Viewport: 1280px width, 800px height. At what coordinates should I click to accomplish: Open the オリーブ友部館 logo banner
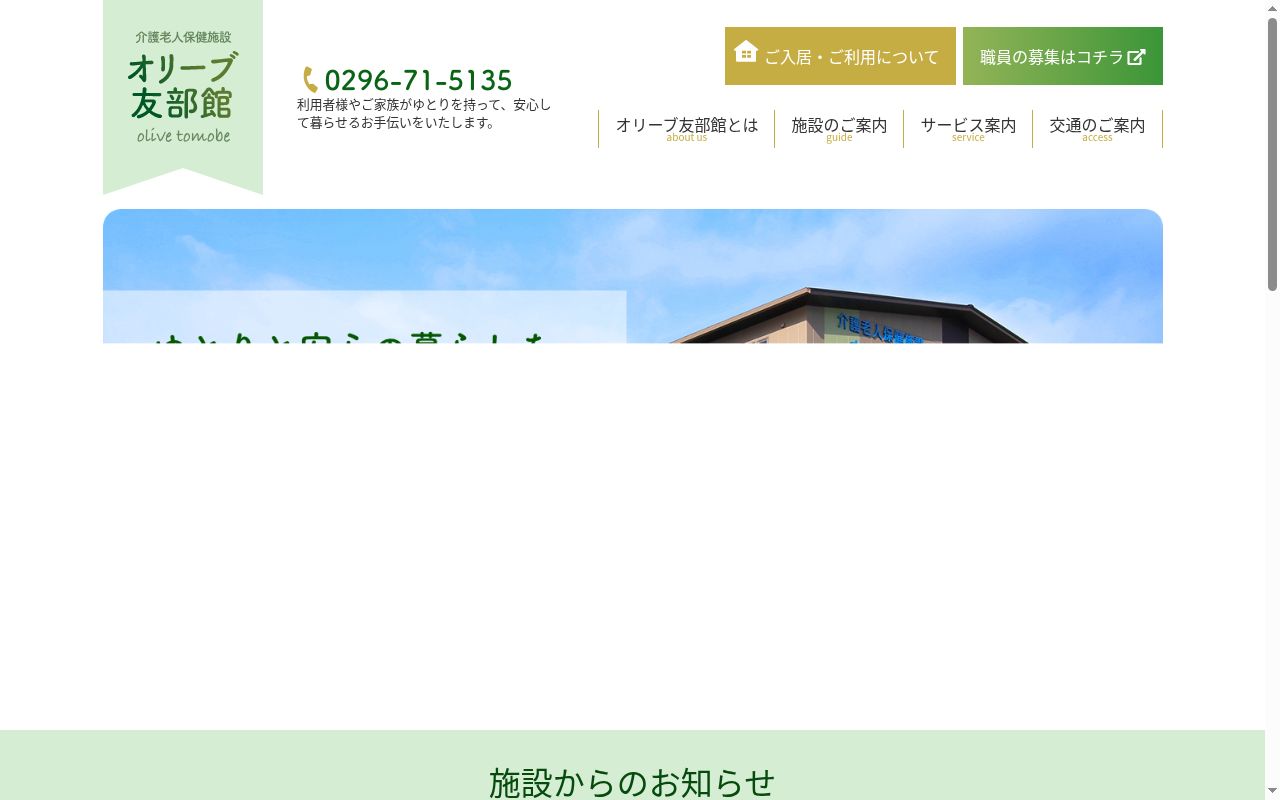[x=183, y=97]
